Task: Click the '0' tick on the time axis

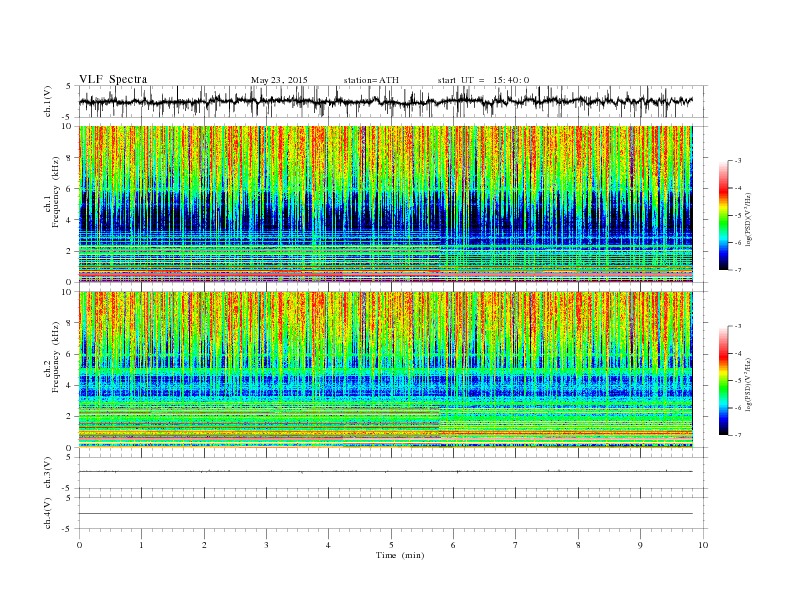Action: point(79,545)
